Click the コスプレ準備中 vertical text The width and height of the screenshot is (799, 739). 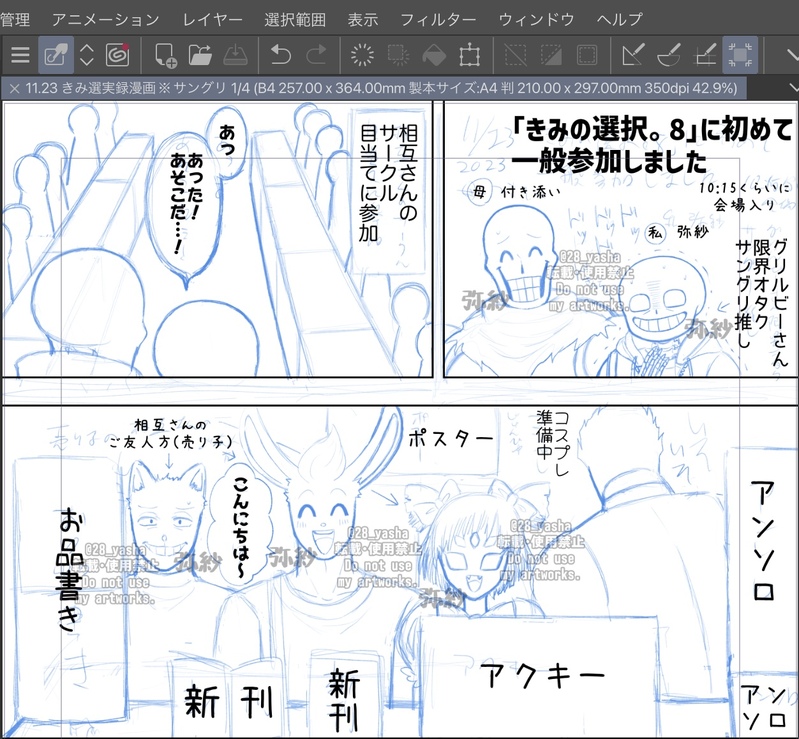[x=553, y=442]
